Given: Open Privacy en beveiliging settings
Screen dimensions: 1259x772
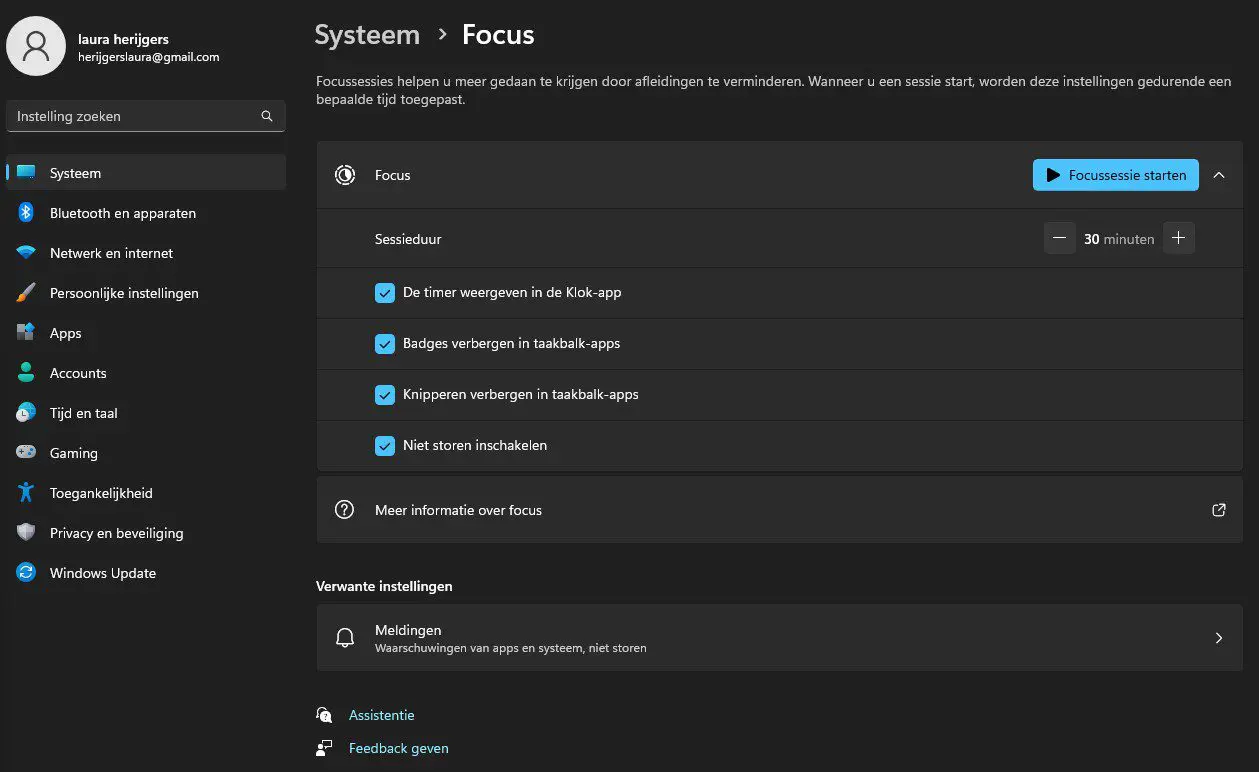Looking at the screenshot, I should pyautogui.click(x=146, y=533).
